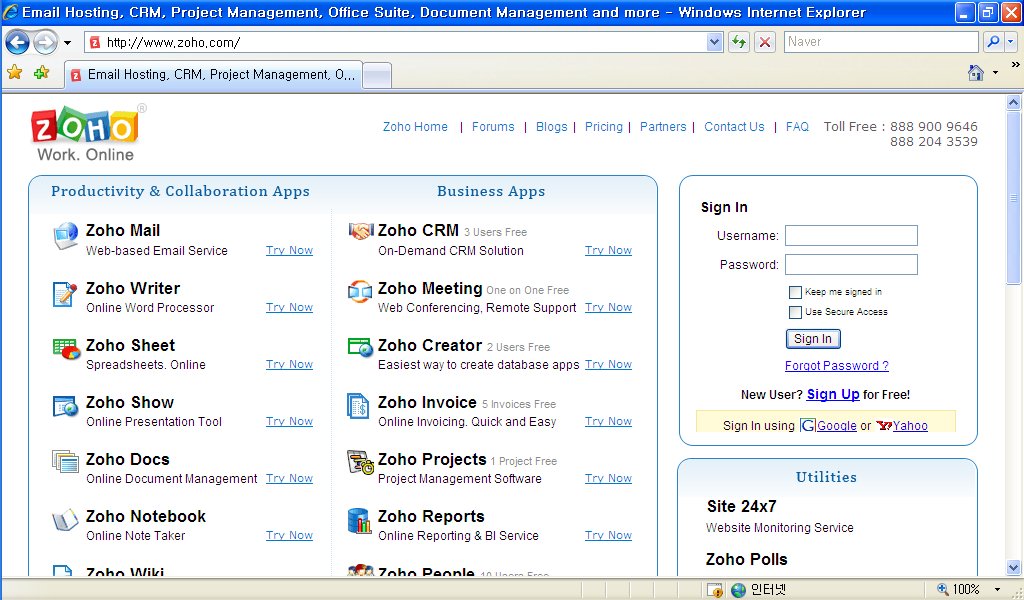Click the Zoho CRM handshake icon
1024x600 pixels.
pos(360,230)
